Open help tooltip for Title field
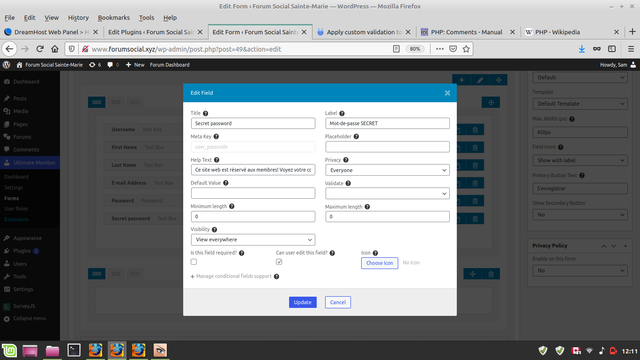The width and height of the screenshot is (640, 360). coord(206,113)
